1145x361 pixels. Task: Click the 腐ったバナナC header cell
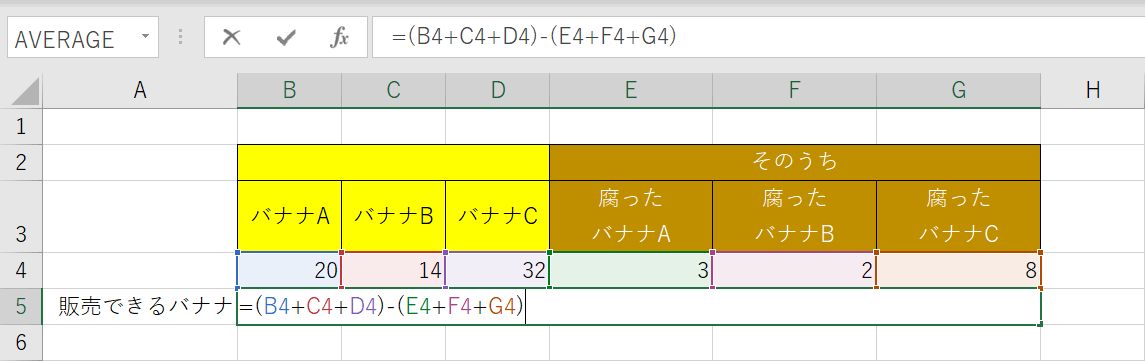[x=959, y=216]
